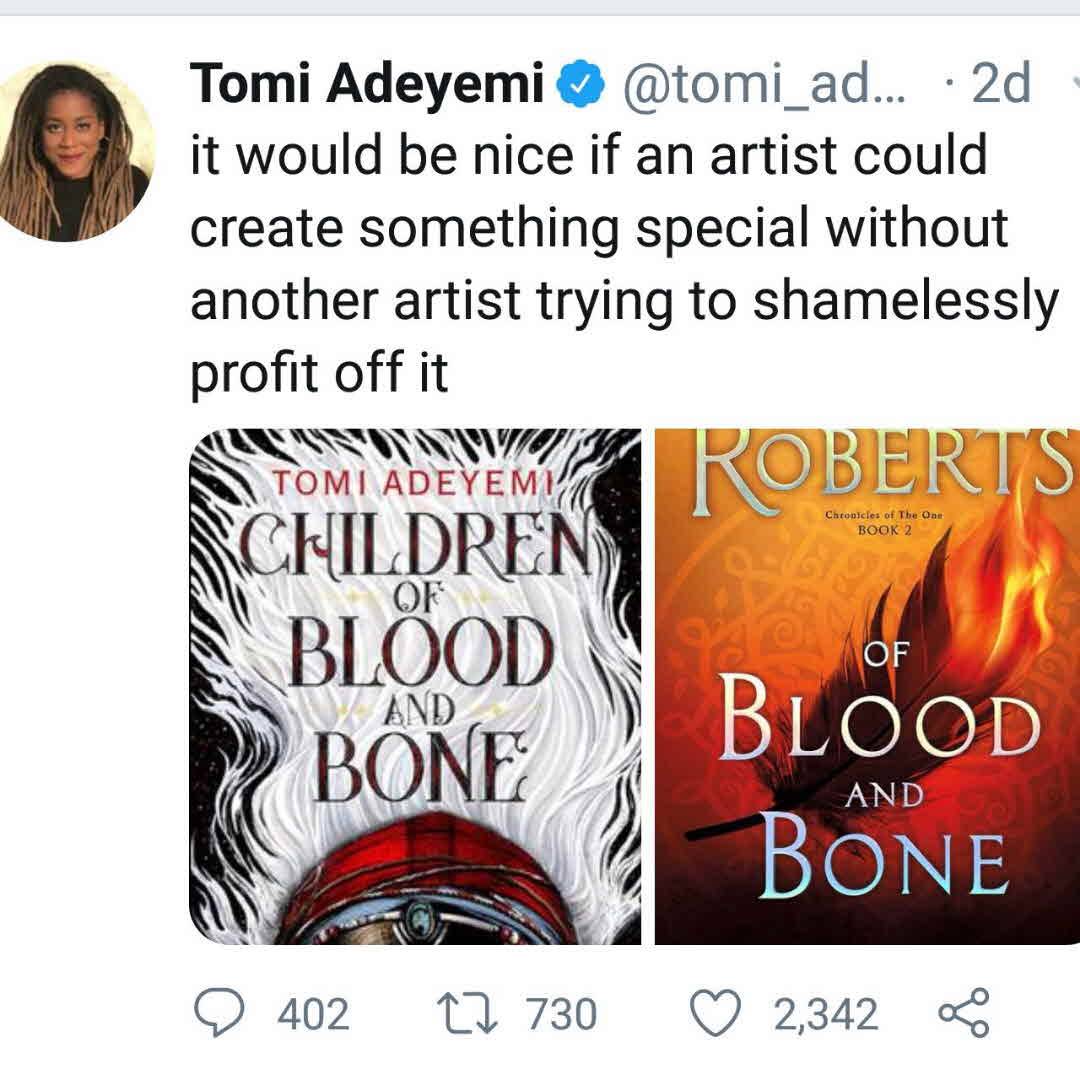Click the 2,342 likes count
The height and width of the screenshot is (1080, 1080).
[x=826, y=1014]
